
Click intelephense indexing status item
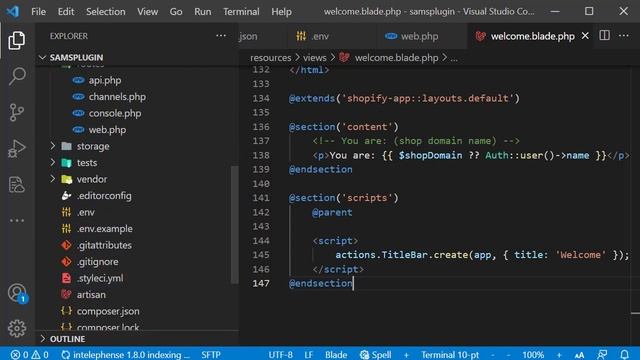(125, 354)
